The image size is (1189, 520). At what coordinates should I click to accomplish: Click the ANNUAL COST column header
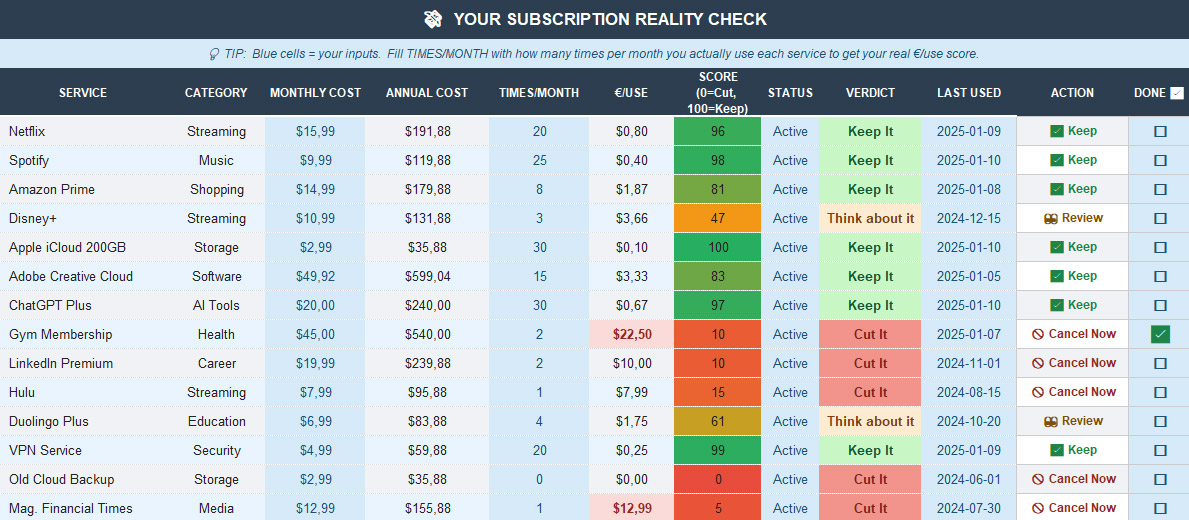tap(427, 92)
